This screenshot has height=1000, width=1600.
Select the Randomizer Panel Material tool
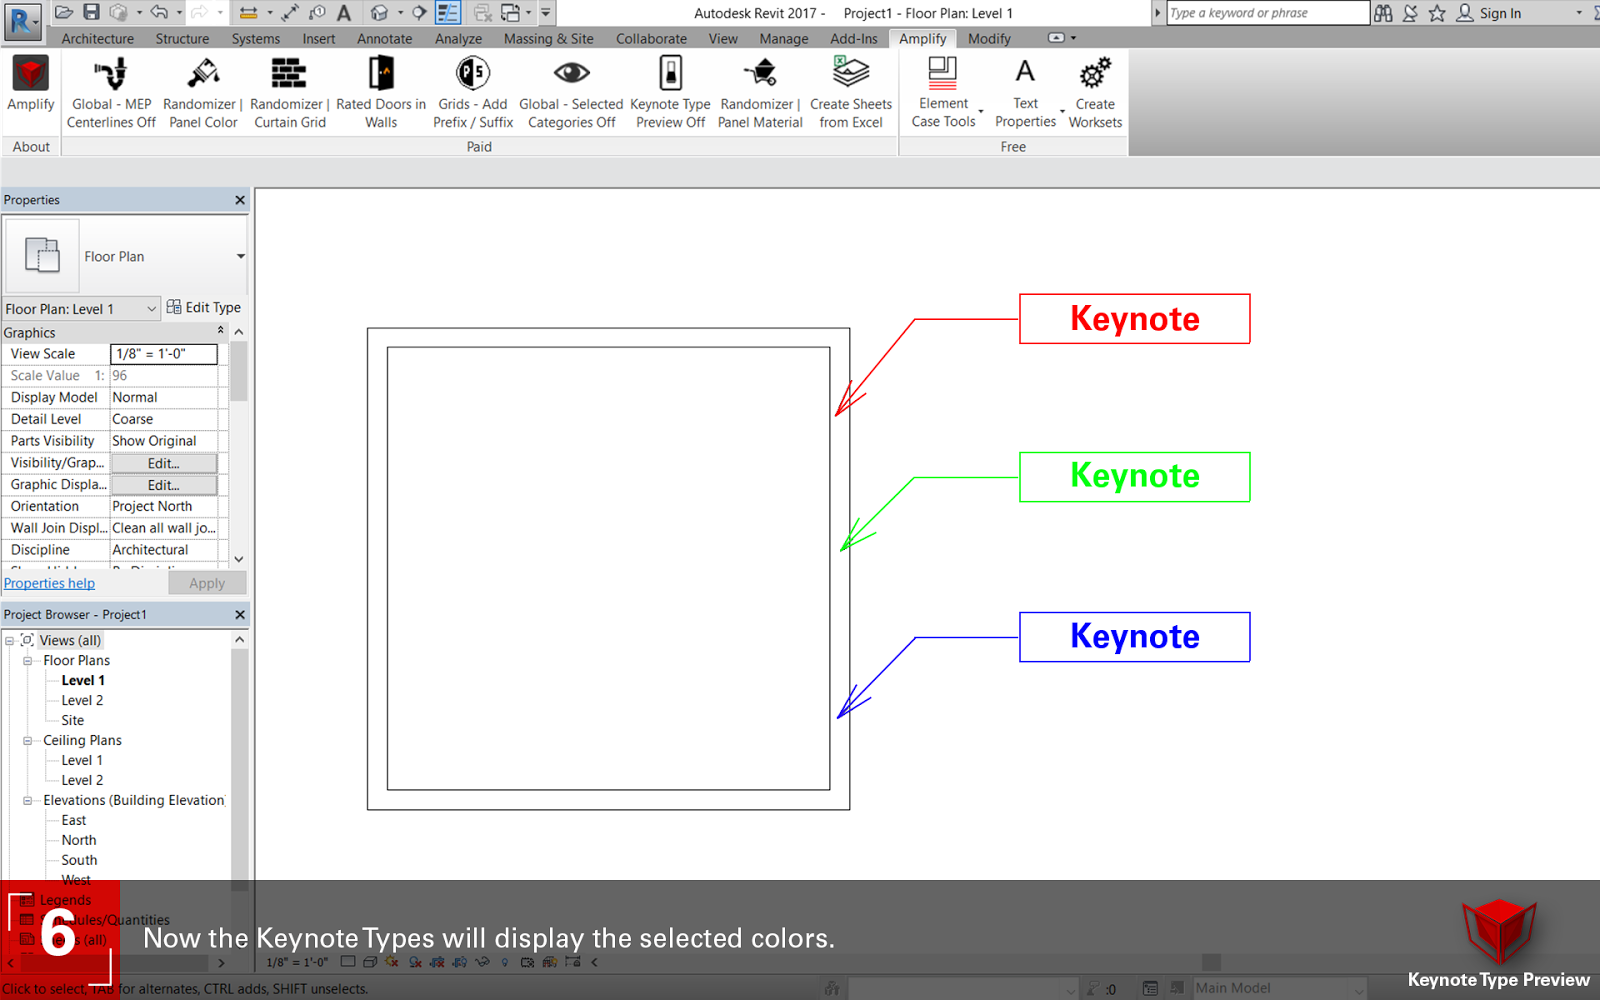[x=759, y=90]
